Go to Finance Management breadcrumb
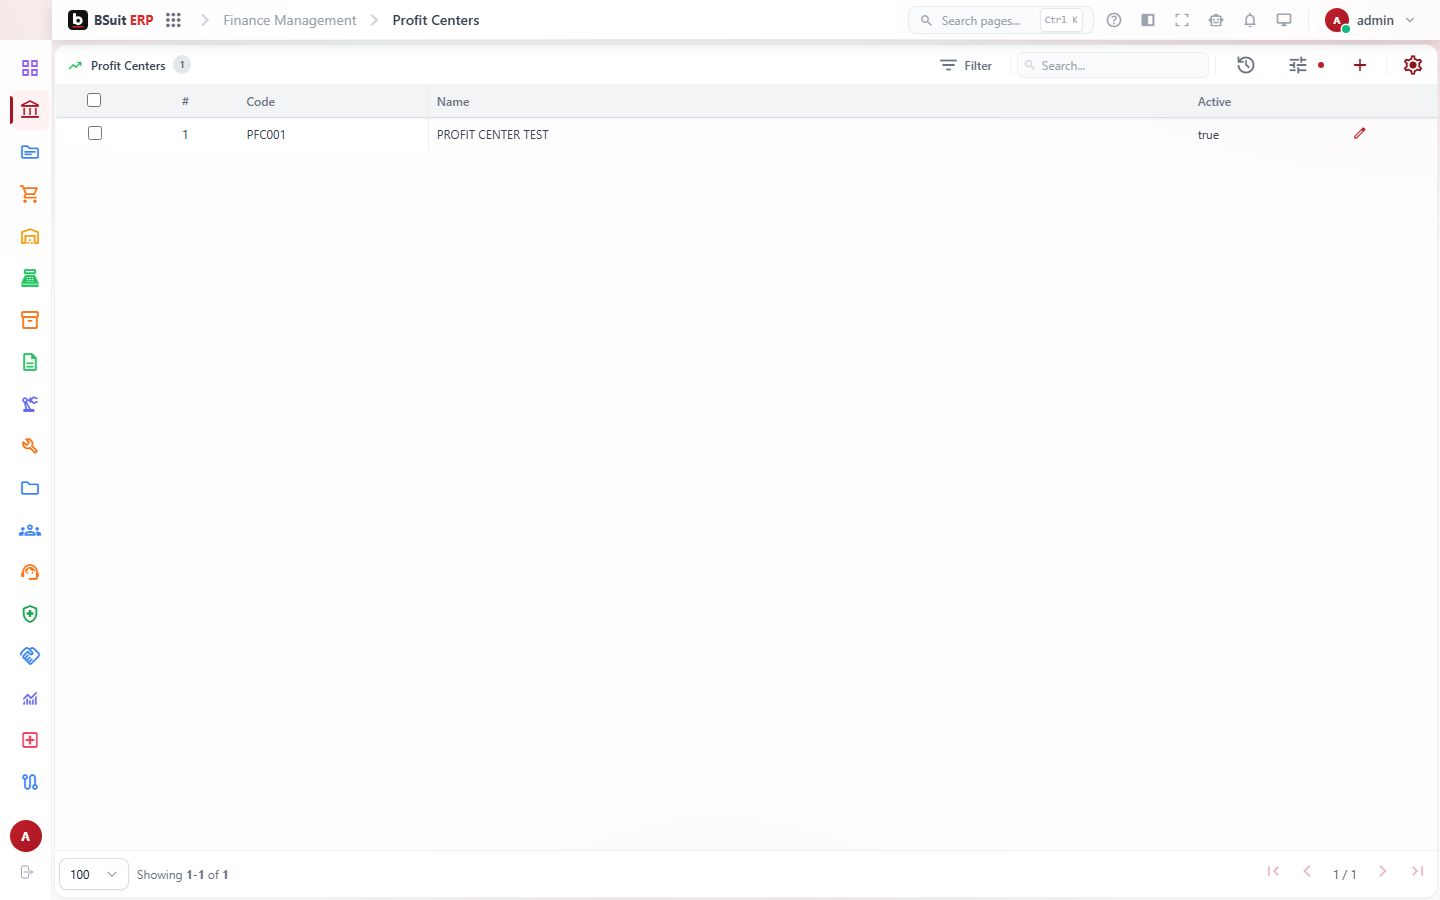The width and height of the screenshot is (1440, 900). coord(290,20)
